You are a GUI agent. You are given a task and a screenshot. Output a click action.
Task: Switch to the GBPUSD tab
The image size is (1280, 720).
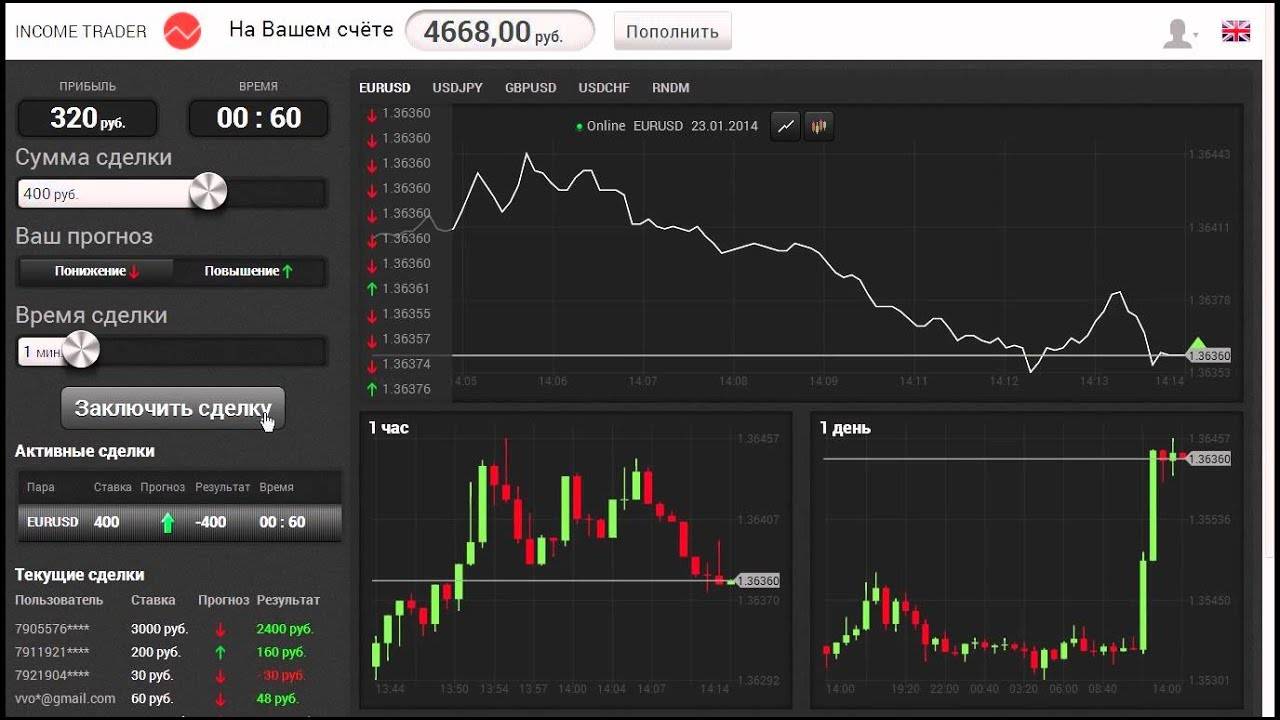coord(530,88)
